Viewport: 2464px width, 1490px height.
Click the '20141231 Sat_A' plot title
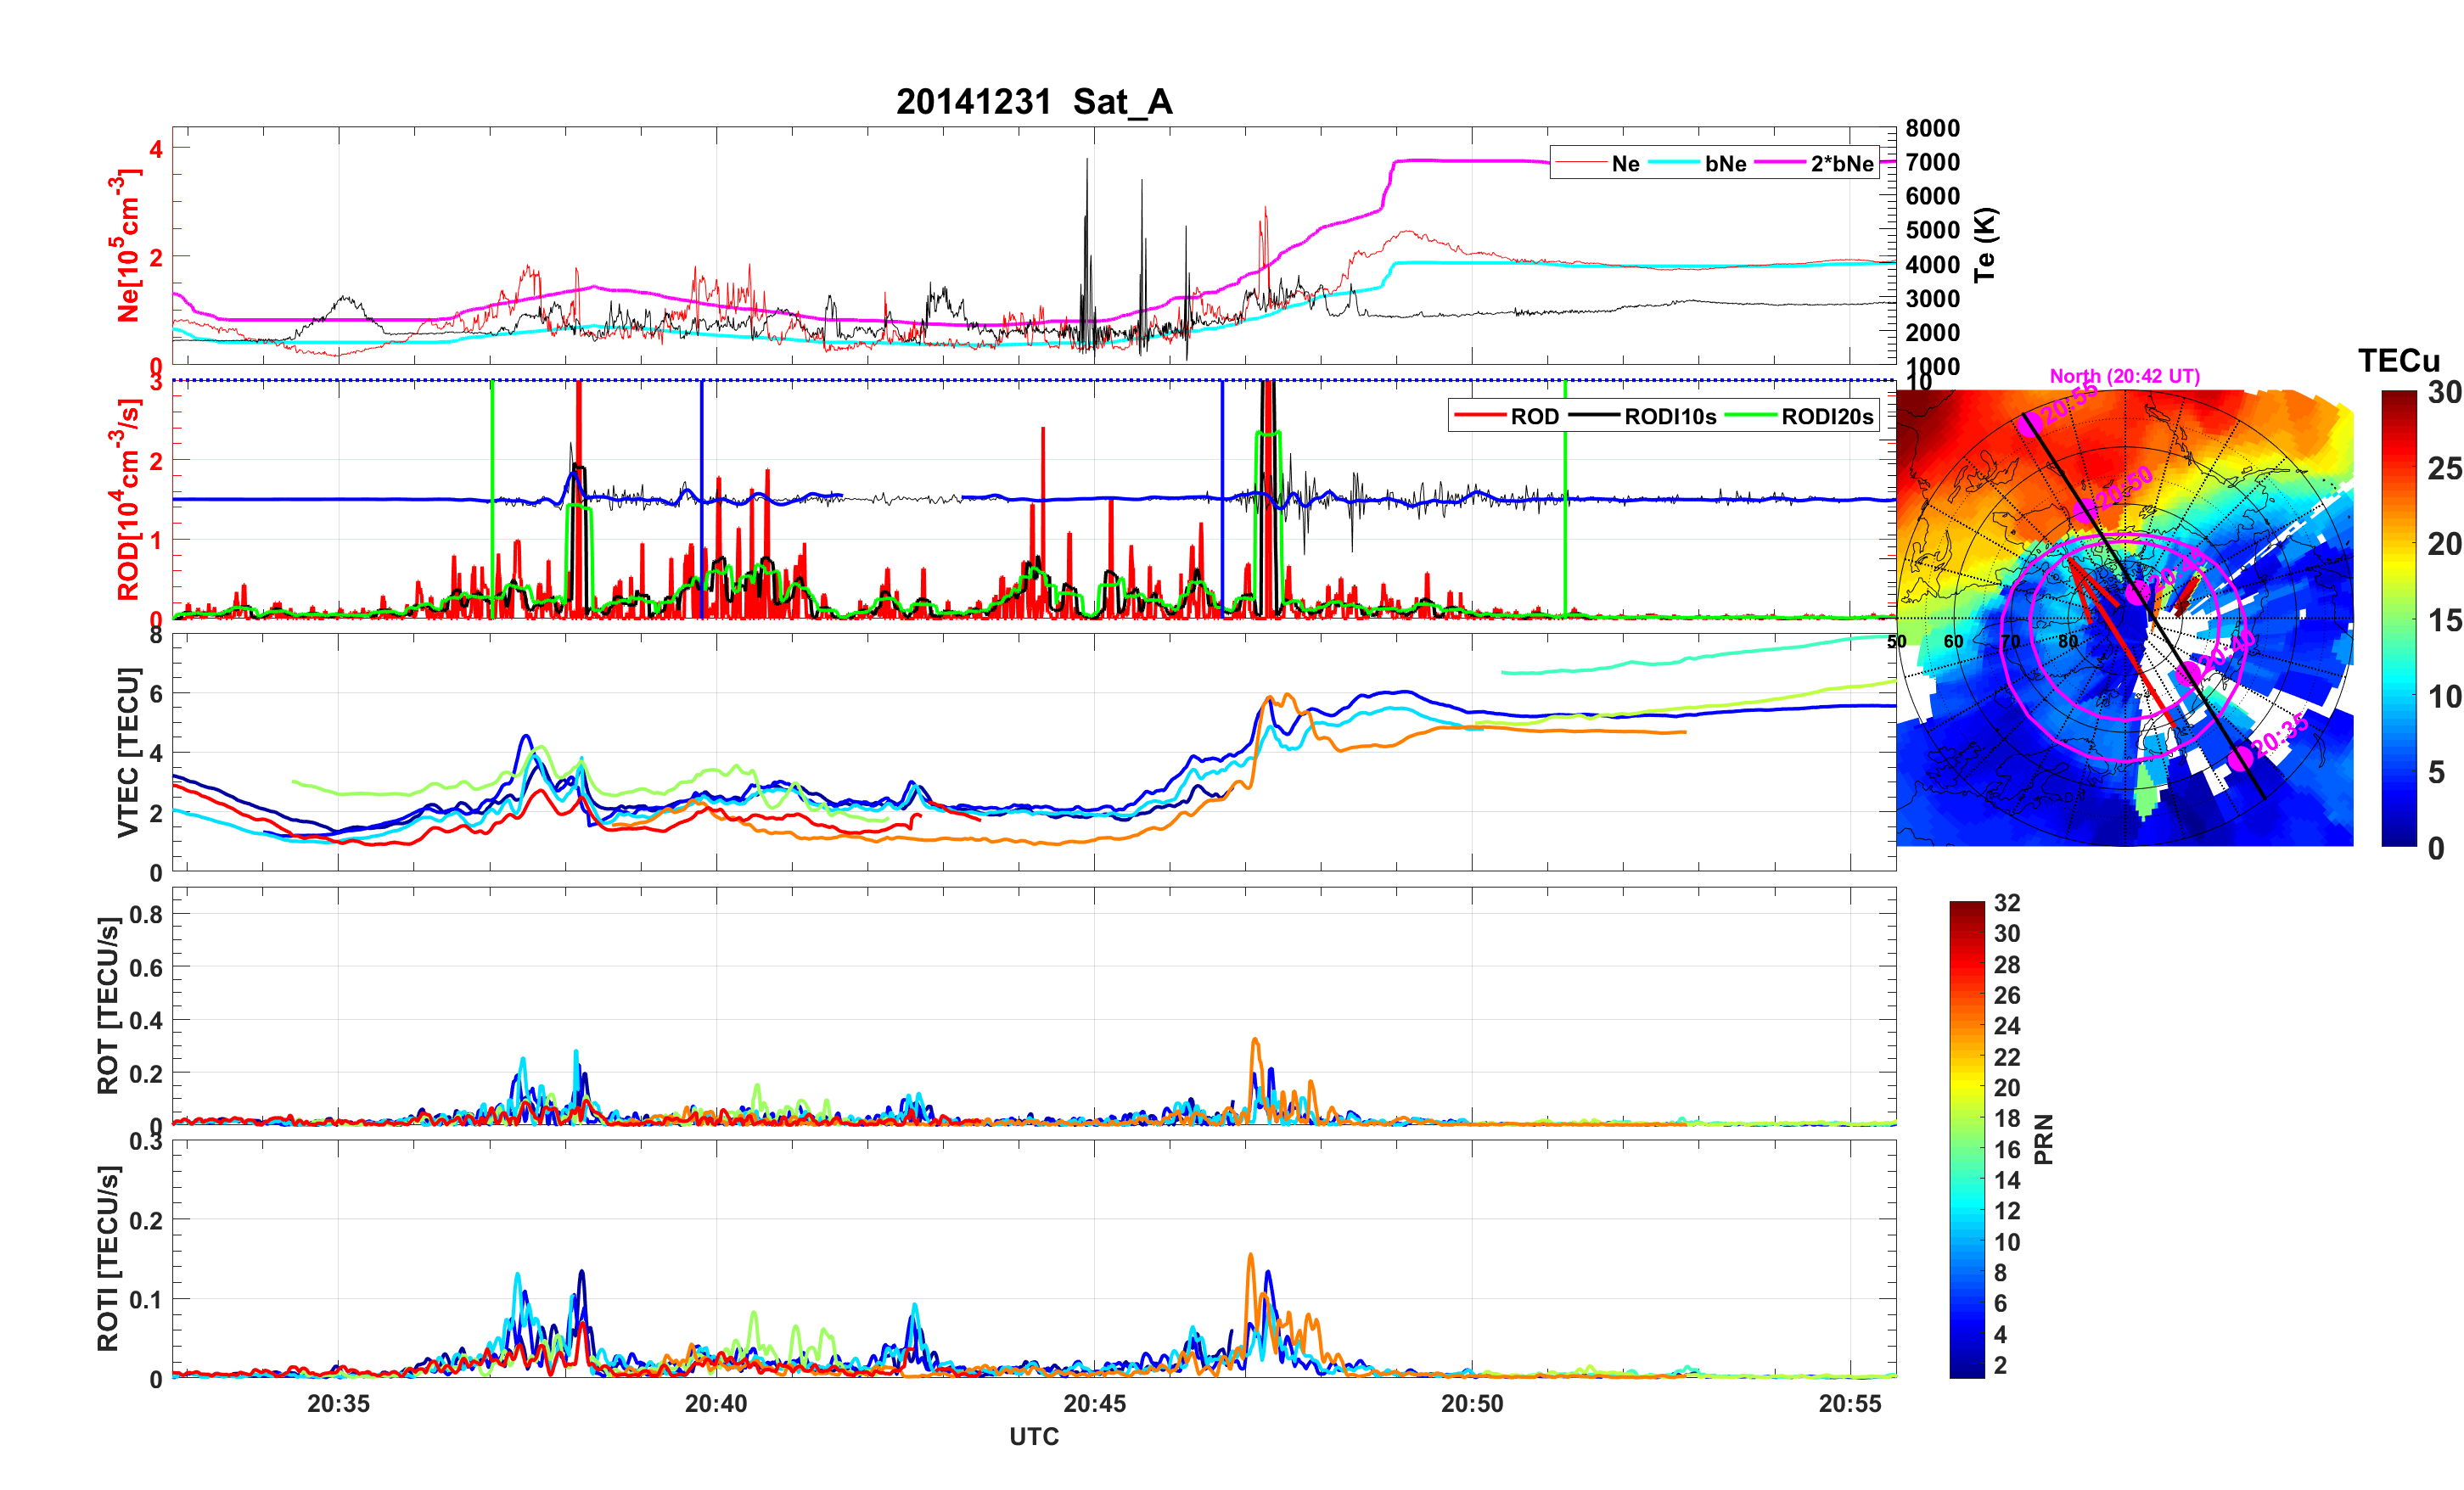pyautogui.click(x=1033, y=101)
